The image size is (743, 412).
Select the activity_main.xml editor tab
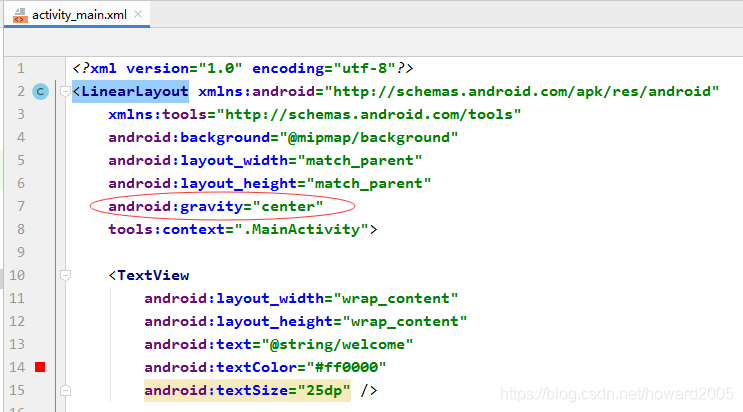(77, 15)
